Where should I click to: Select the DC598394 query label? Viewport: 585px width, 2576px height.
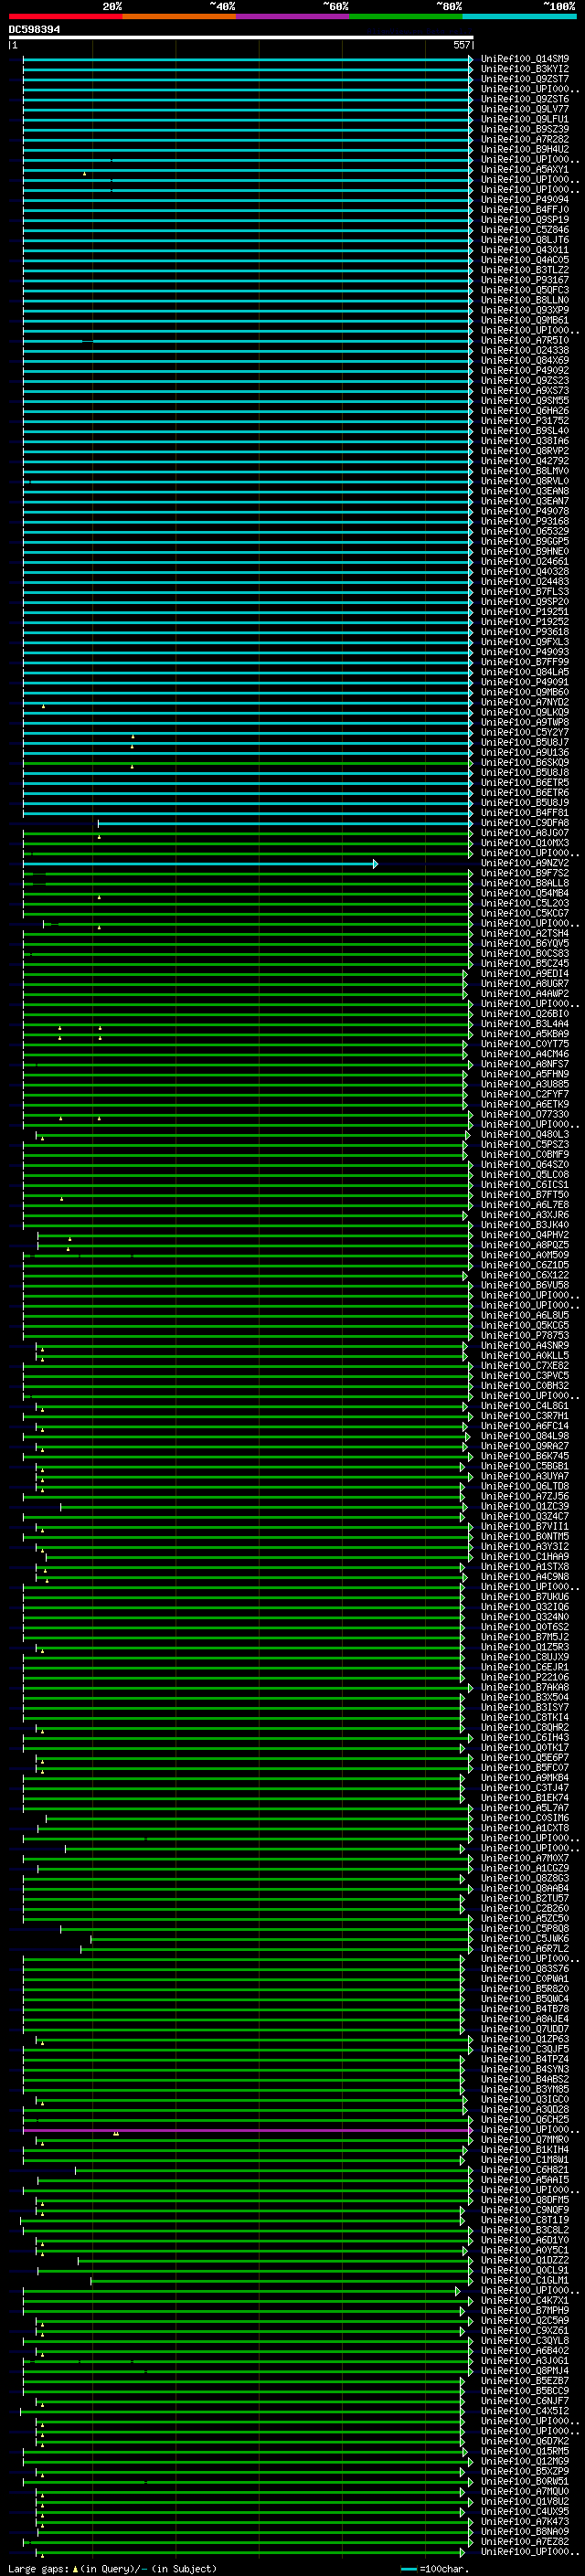click(x=34, y=29)
